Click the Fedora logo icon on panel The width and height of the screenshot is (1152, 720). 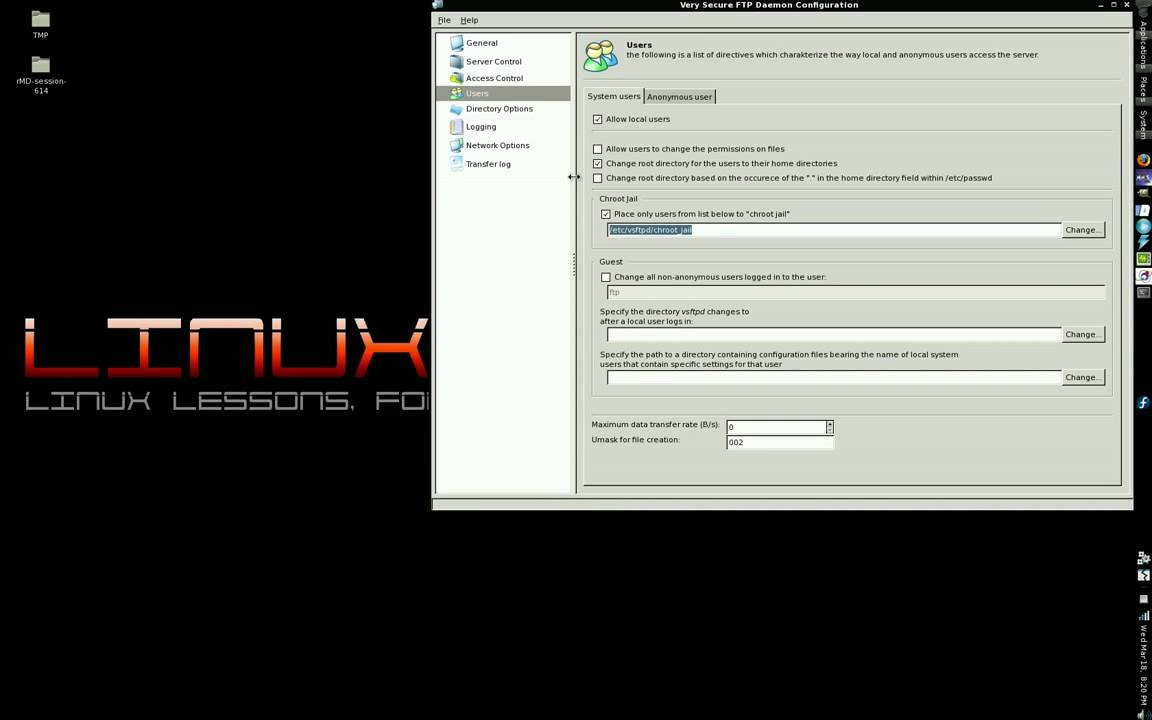[x=1143, y=403]
